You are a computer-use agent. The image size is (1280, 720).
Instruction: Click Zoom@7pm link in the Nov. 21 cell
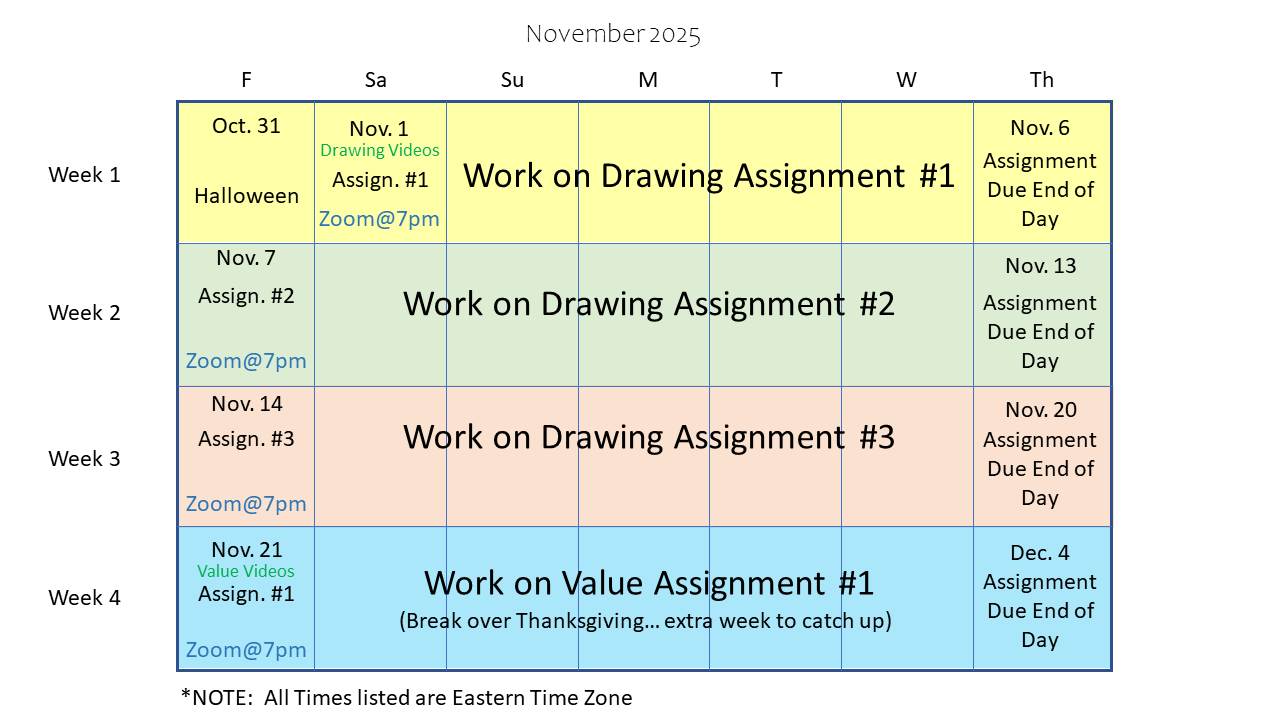(246, 650)
